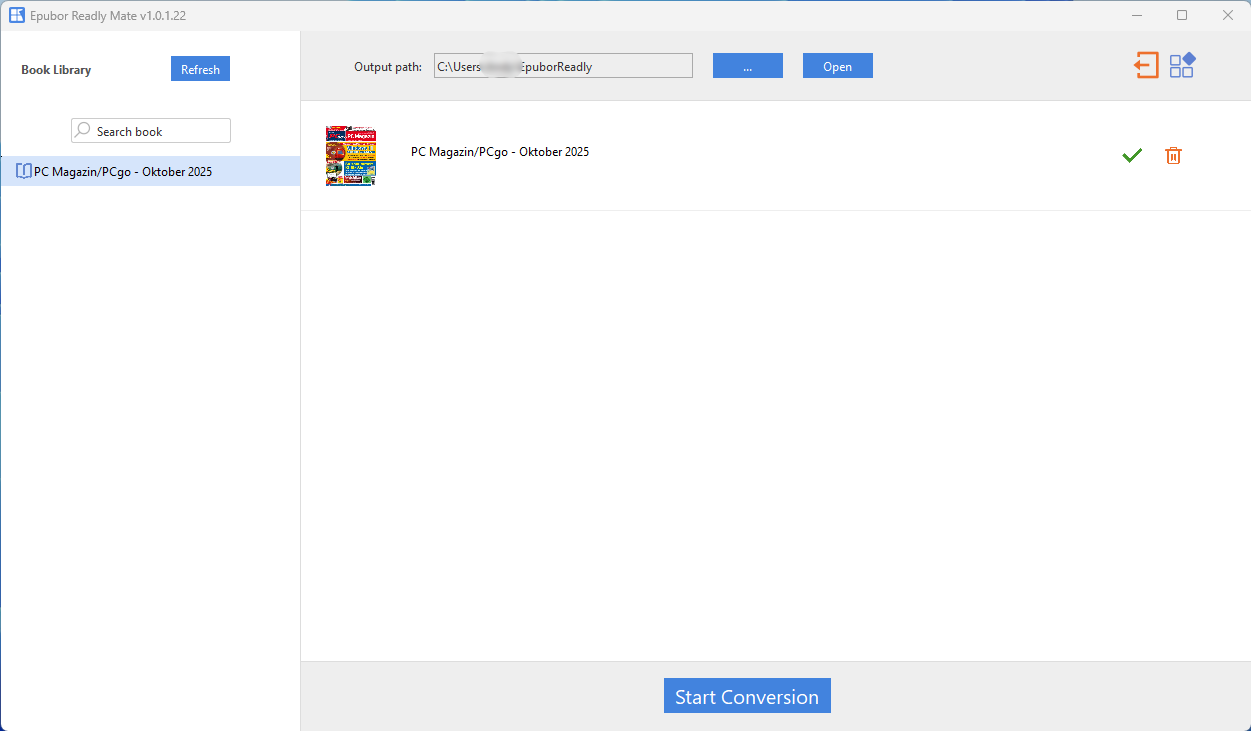Click the book icon beside PC Magazin entry
Image resolution: width=1251 pixels, height=731 pixels.
[24, 171]
